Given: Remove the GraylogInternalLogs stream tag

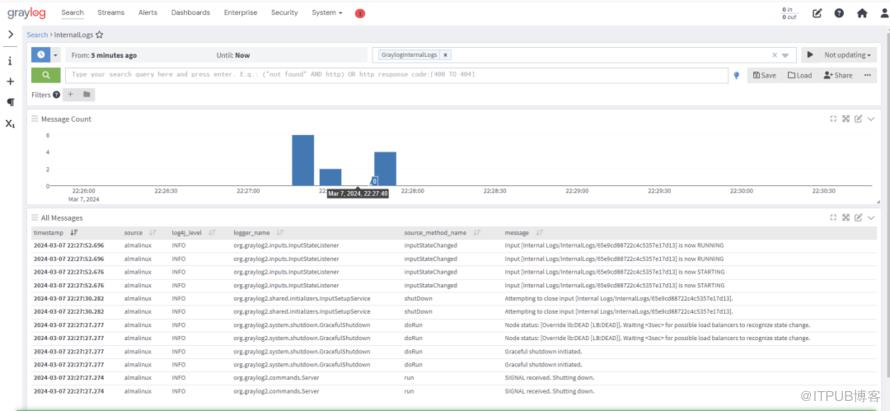Looking at the screenshot, I should coord(445,55).
